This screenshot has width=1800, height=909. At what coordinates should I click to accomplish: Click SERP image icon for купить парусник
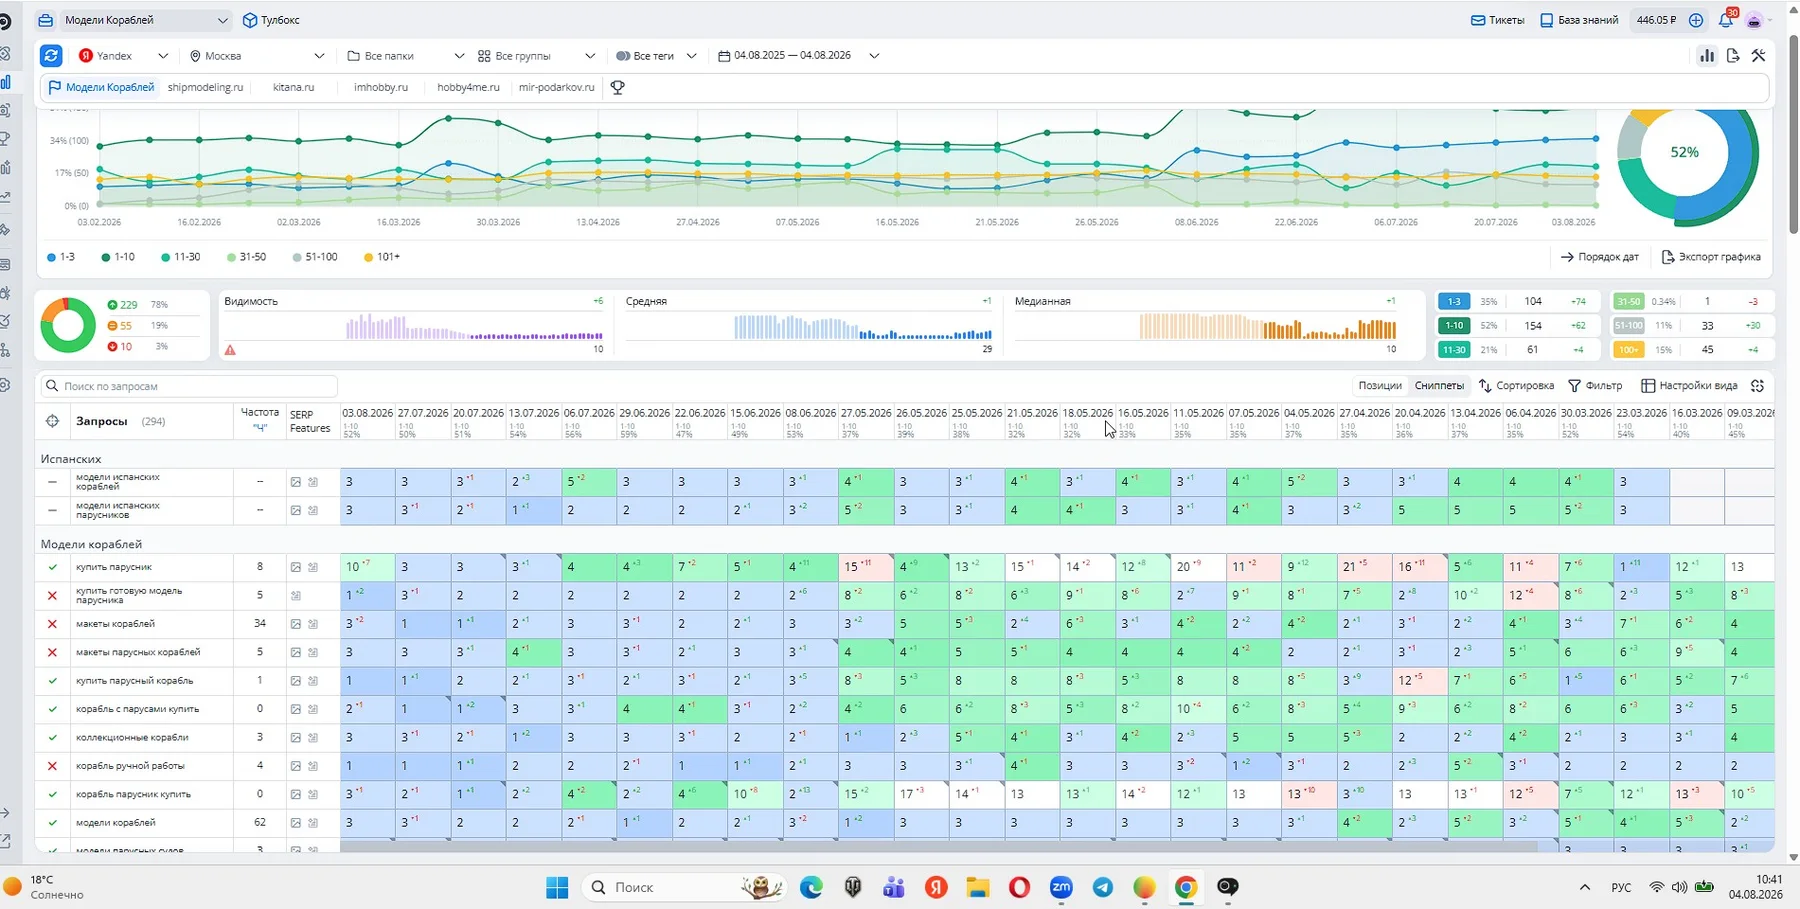[x=296, y=567]
